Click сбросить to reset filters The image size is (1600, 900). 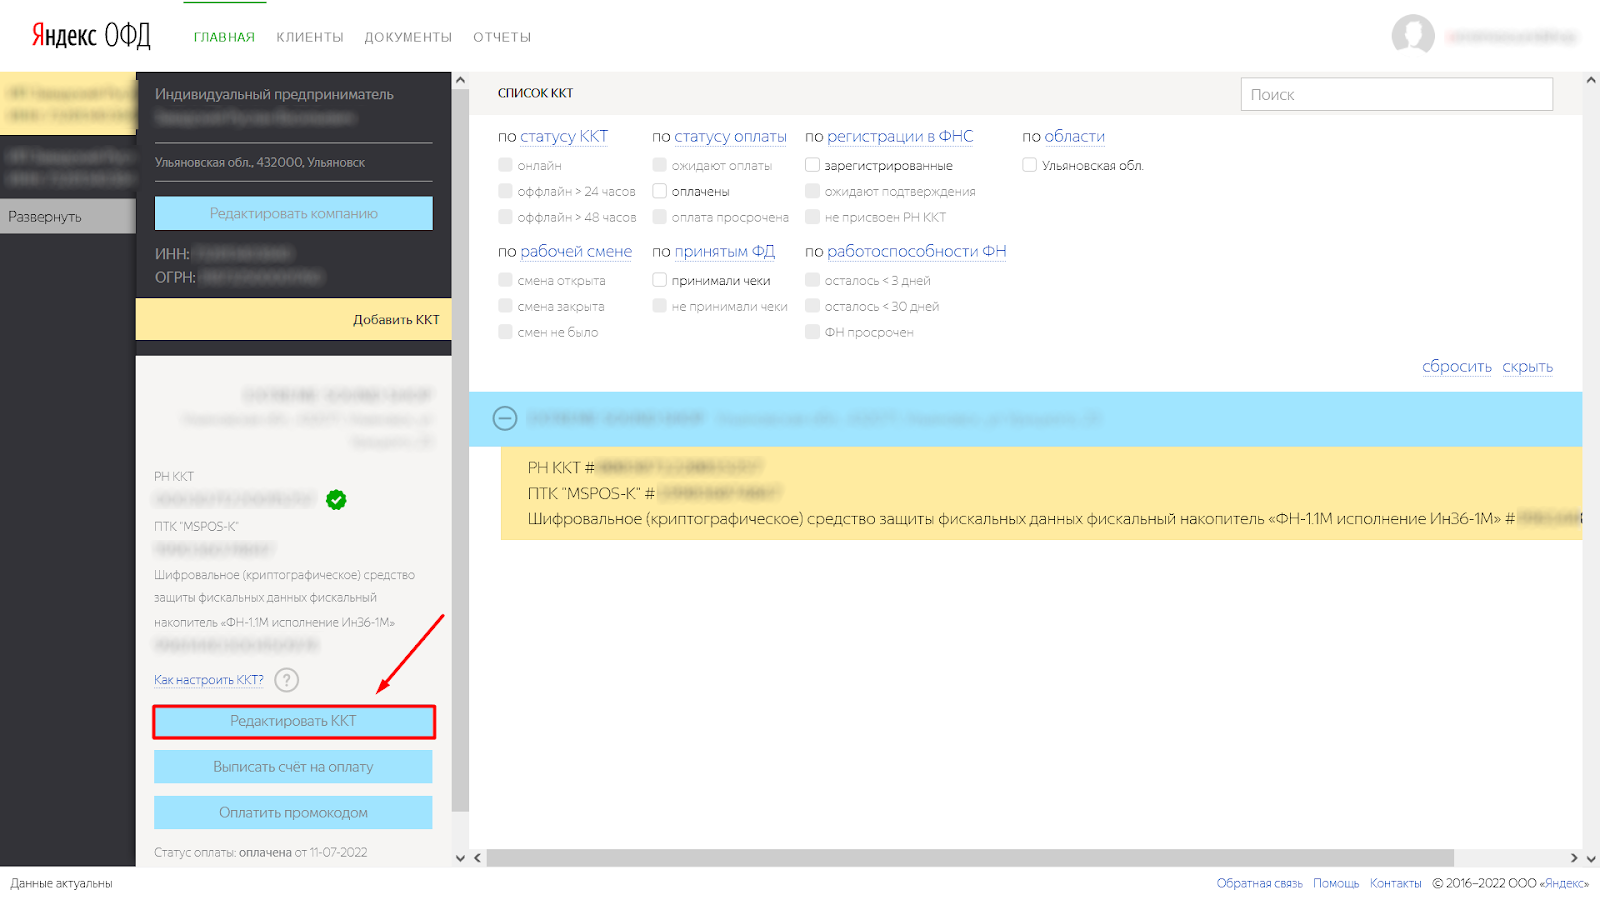point(1457,367)
